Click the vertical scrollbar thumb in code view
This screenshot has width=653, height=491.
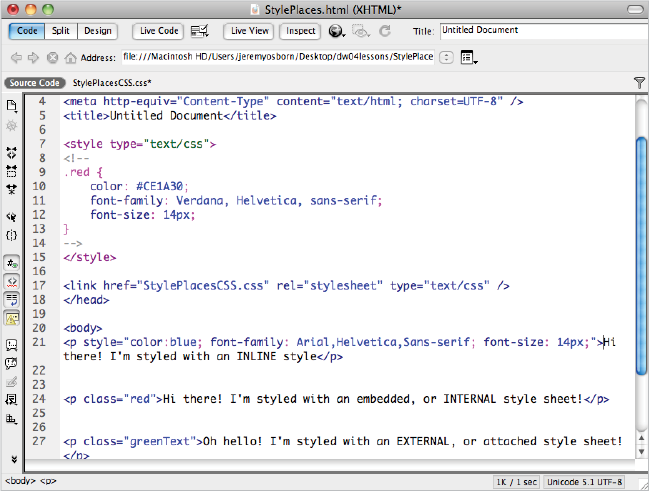(x=642, y=256)
